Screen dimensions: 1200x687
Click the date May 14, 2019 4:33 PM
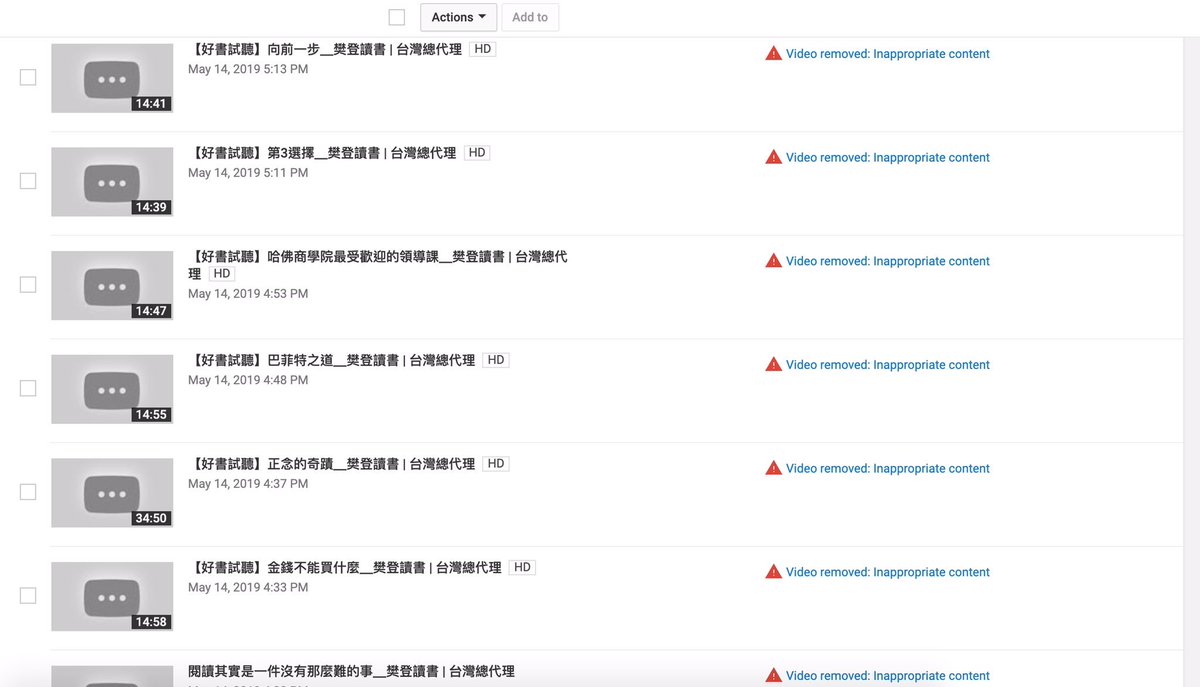point(248,588)
